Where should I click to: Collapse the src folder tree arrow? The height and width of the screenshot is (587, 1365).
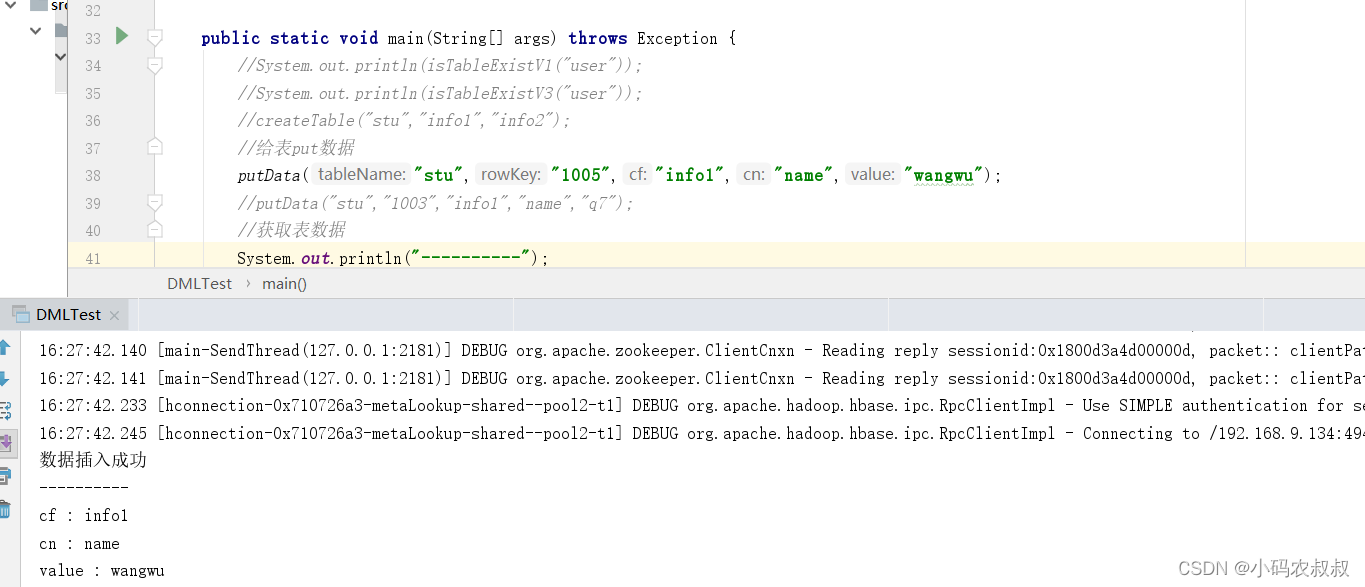pos(11,5)
